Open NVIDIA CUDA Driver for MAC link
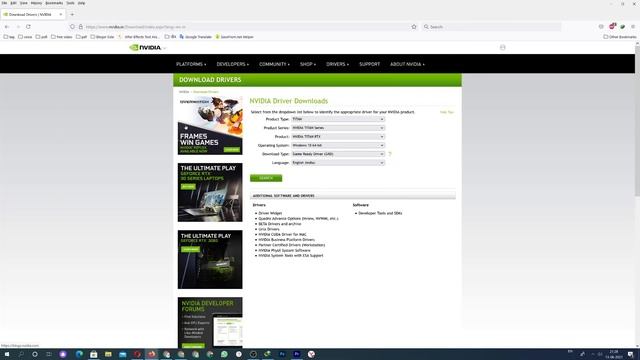Image resolution: width=640 pixels, height=360 pixels. pyautogui.click(x=282, y=234)
